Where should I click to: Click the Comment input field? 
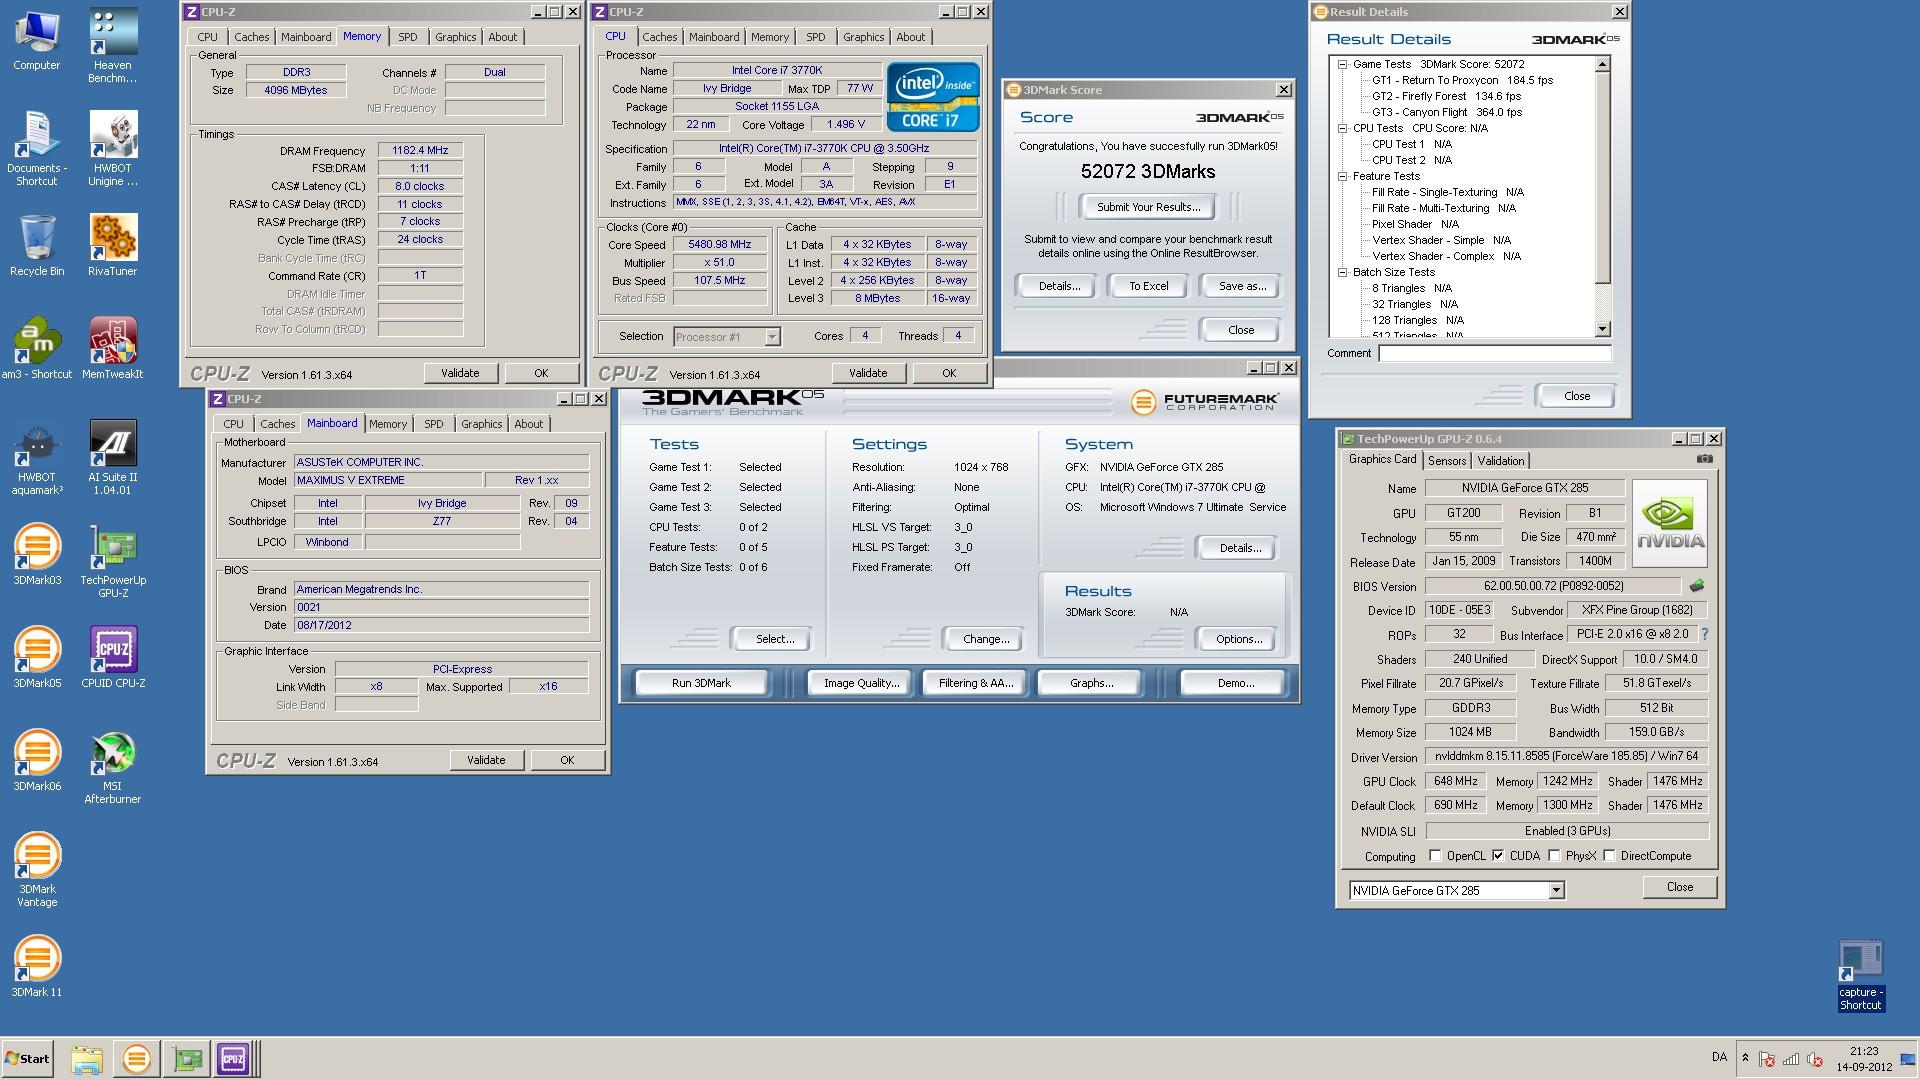click(x=1494, y=353)
